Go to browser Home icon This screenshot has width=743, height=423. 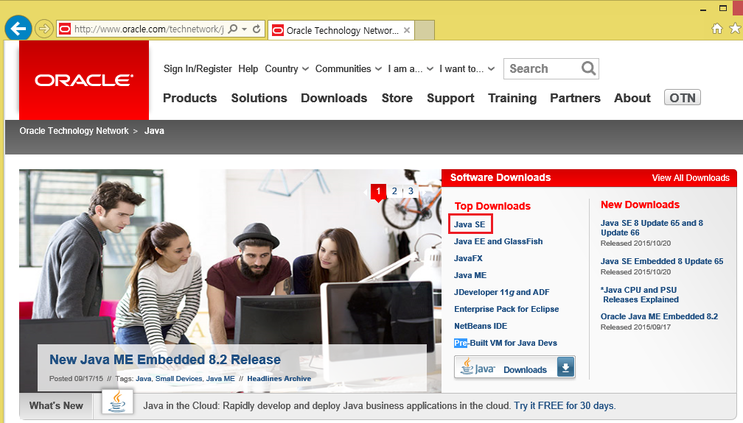click(x=717, y=28)
